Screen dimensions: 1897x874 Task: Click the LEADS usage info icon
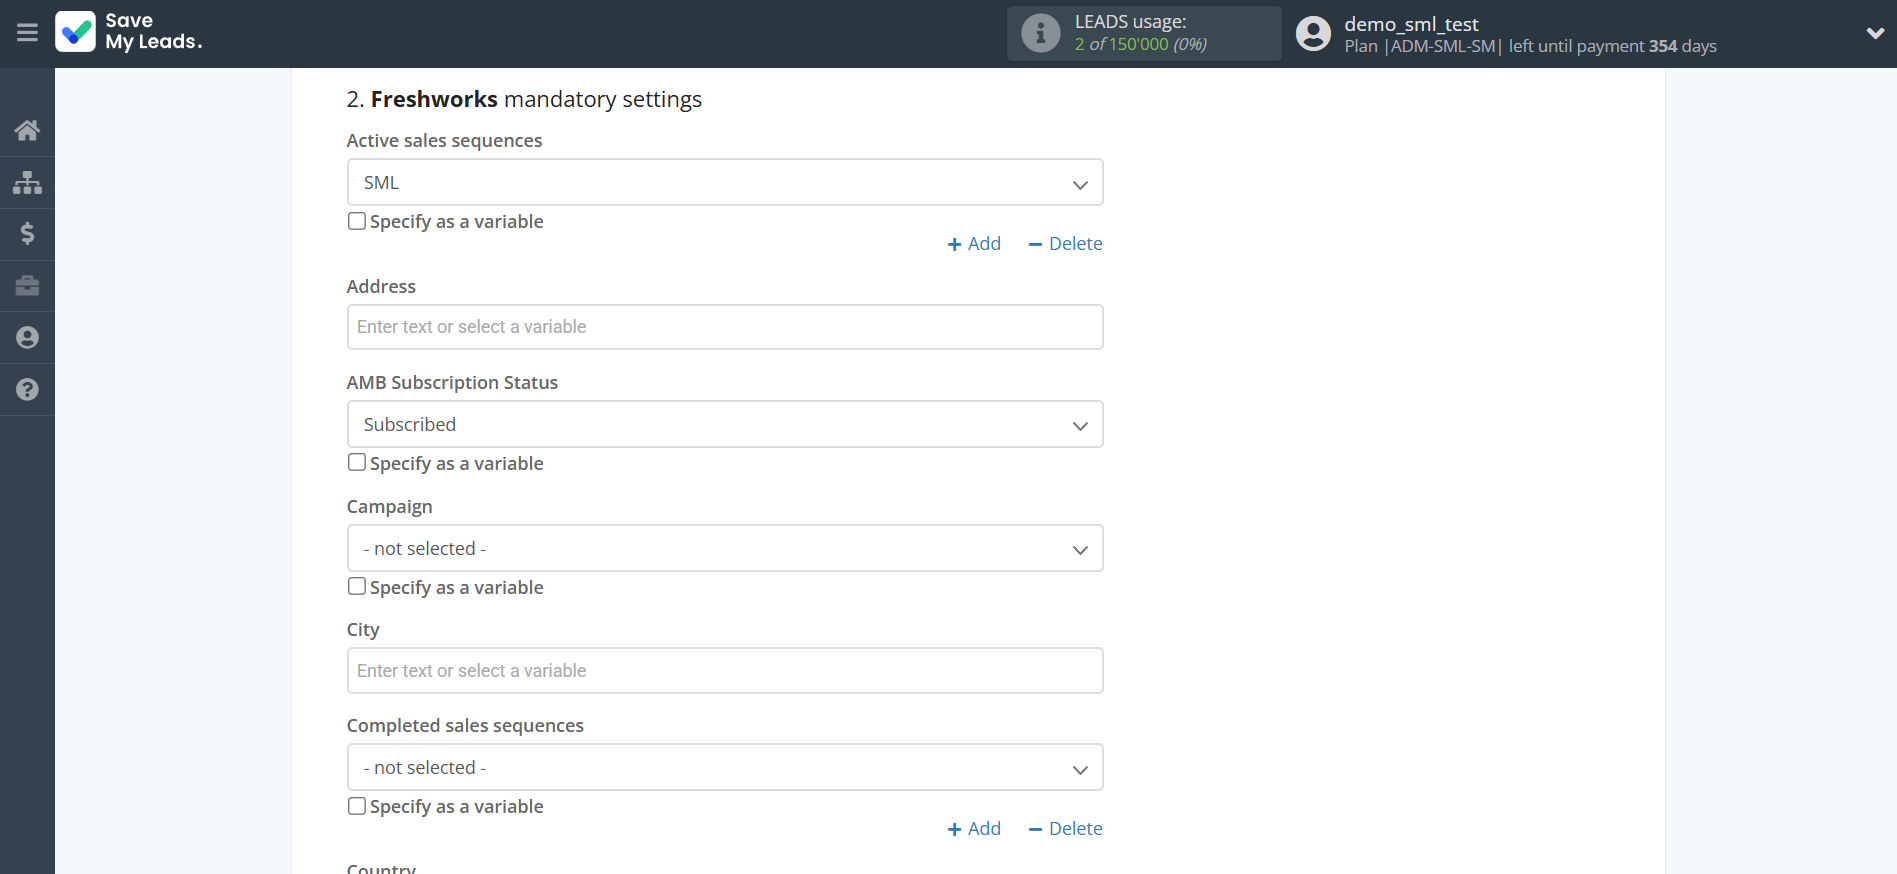pos(1040,33)
